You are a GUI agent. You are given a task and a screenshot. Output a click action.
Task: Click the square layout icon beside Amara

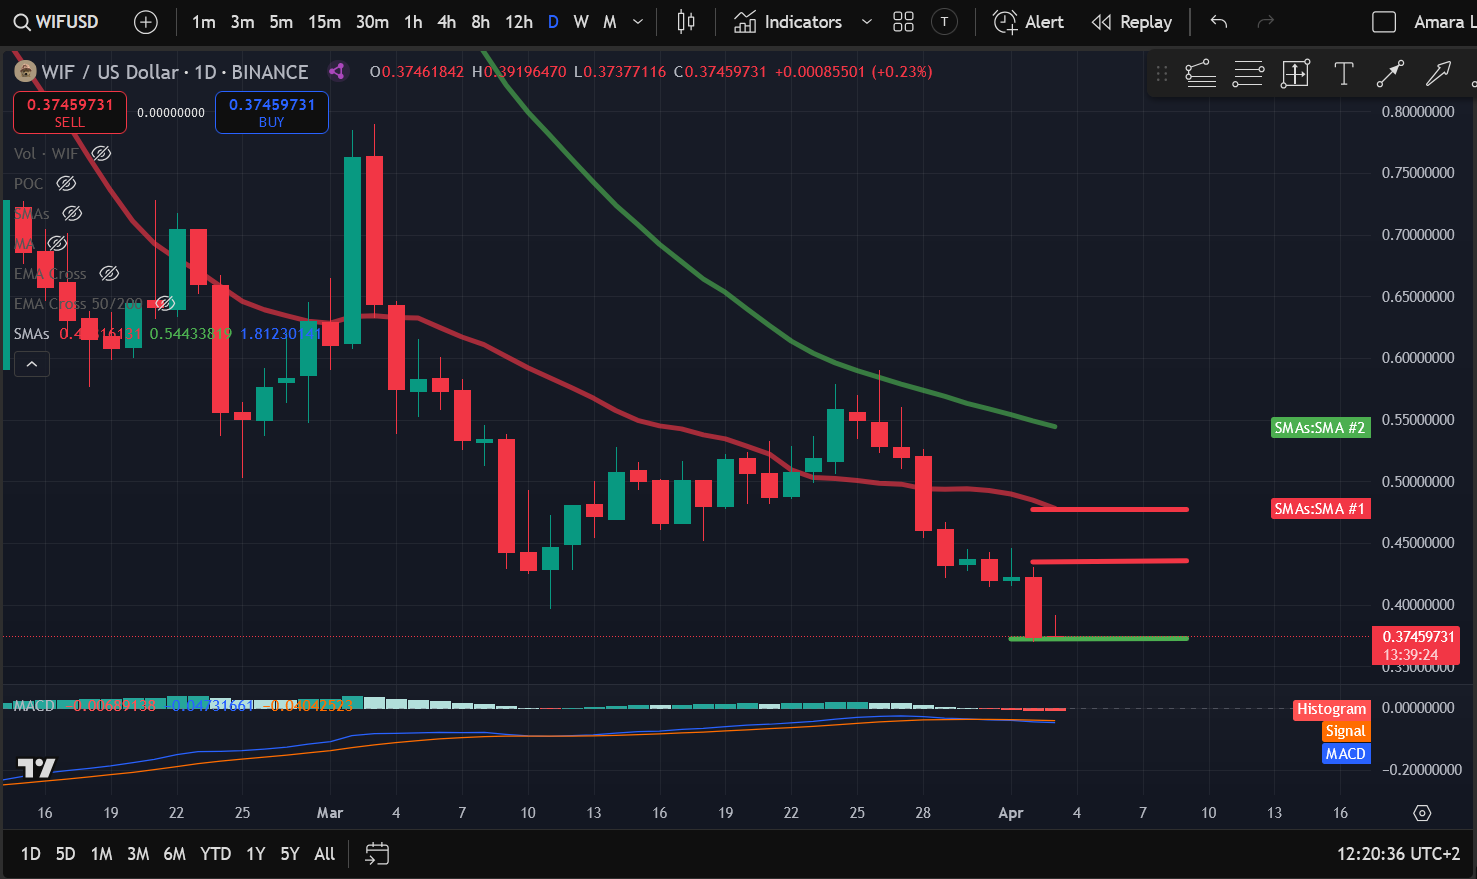pyautogui.click(x=1384, y=22)
